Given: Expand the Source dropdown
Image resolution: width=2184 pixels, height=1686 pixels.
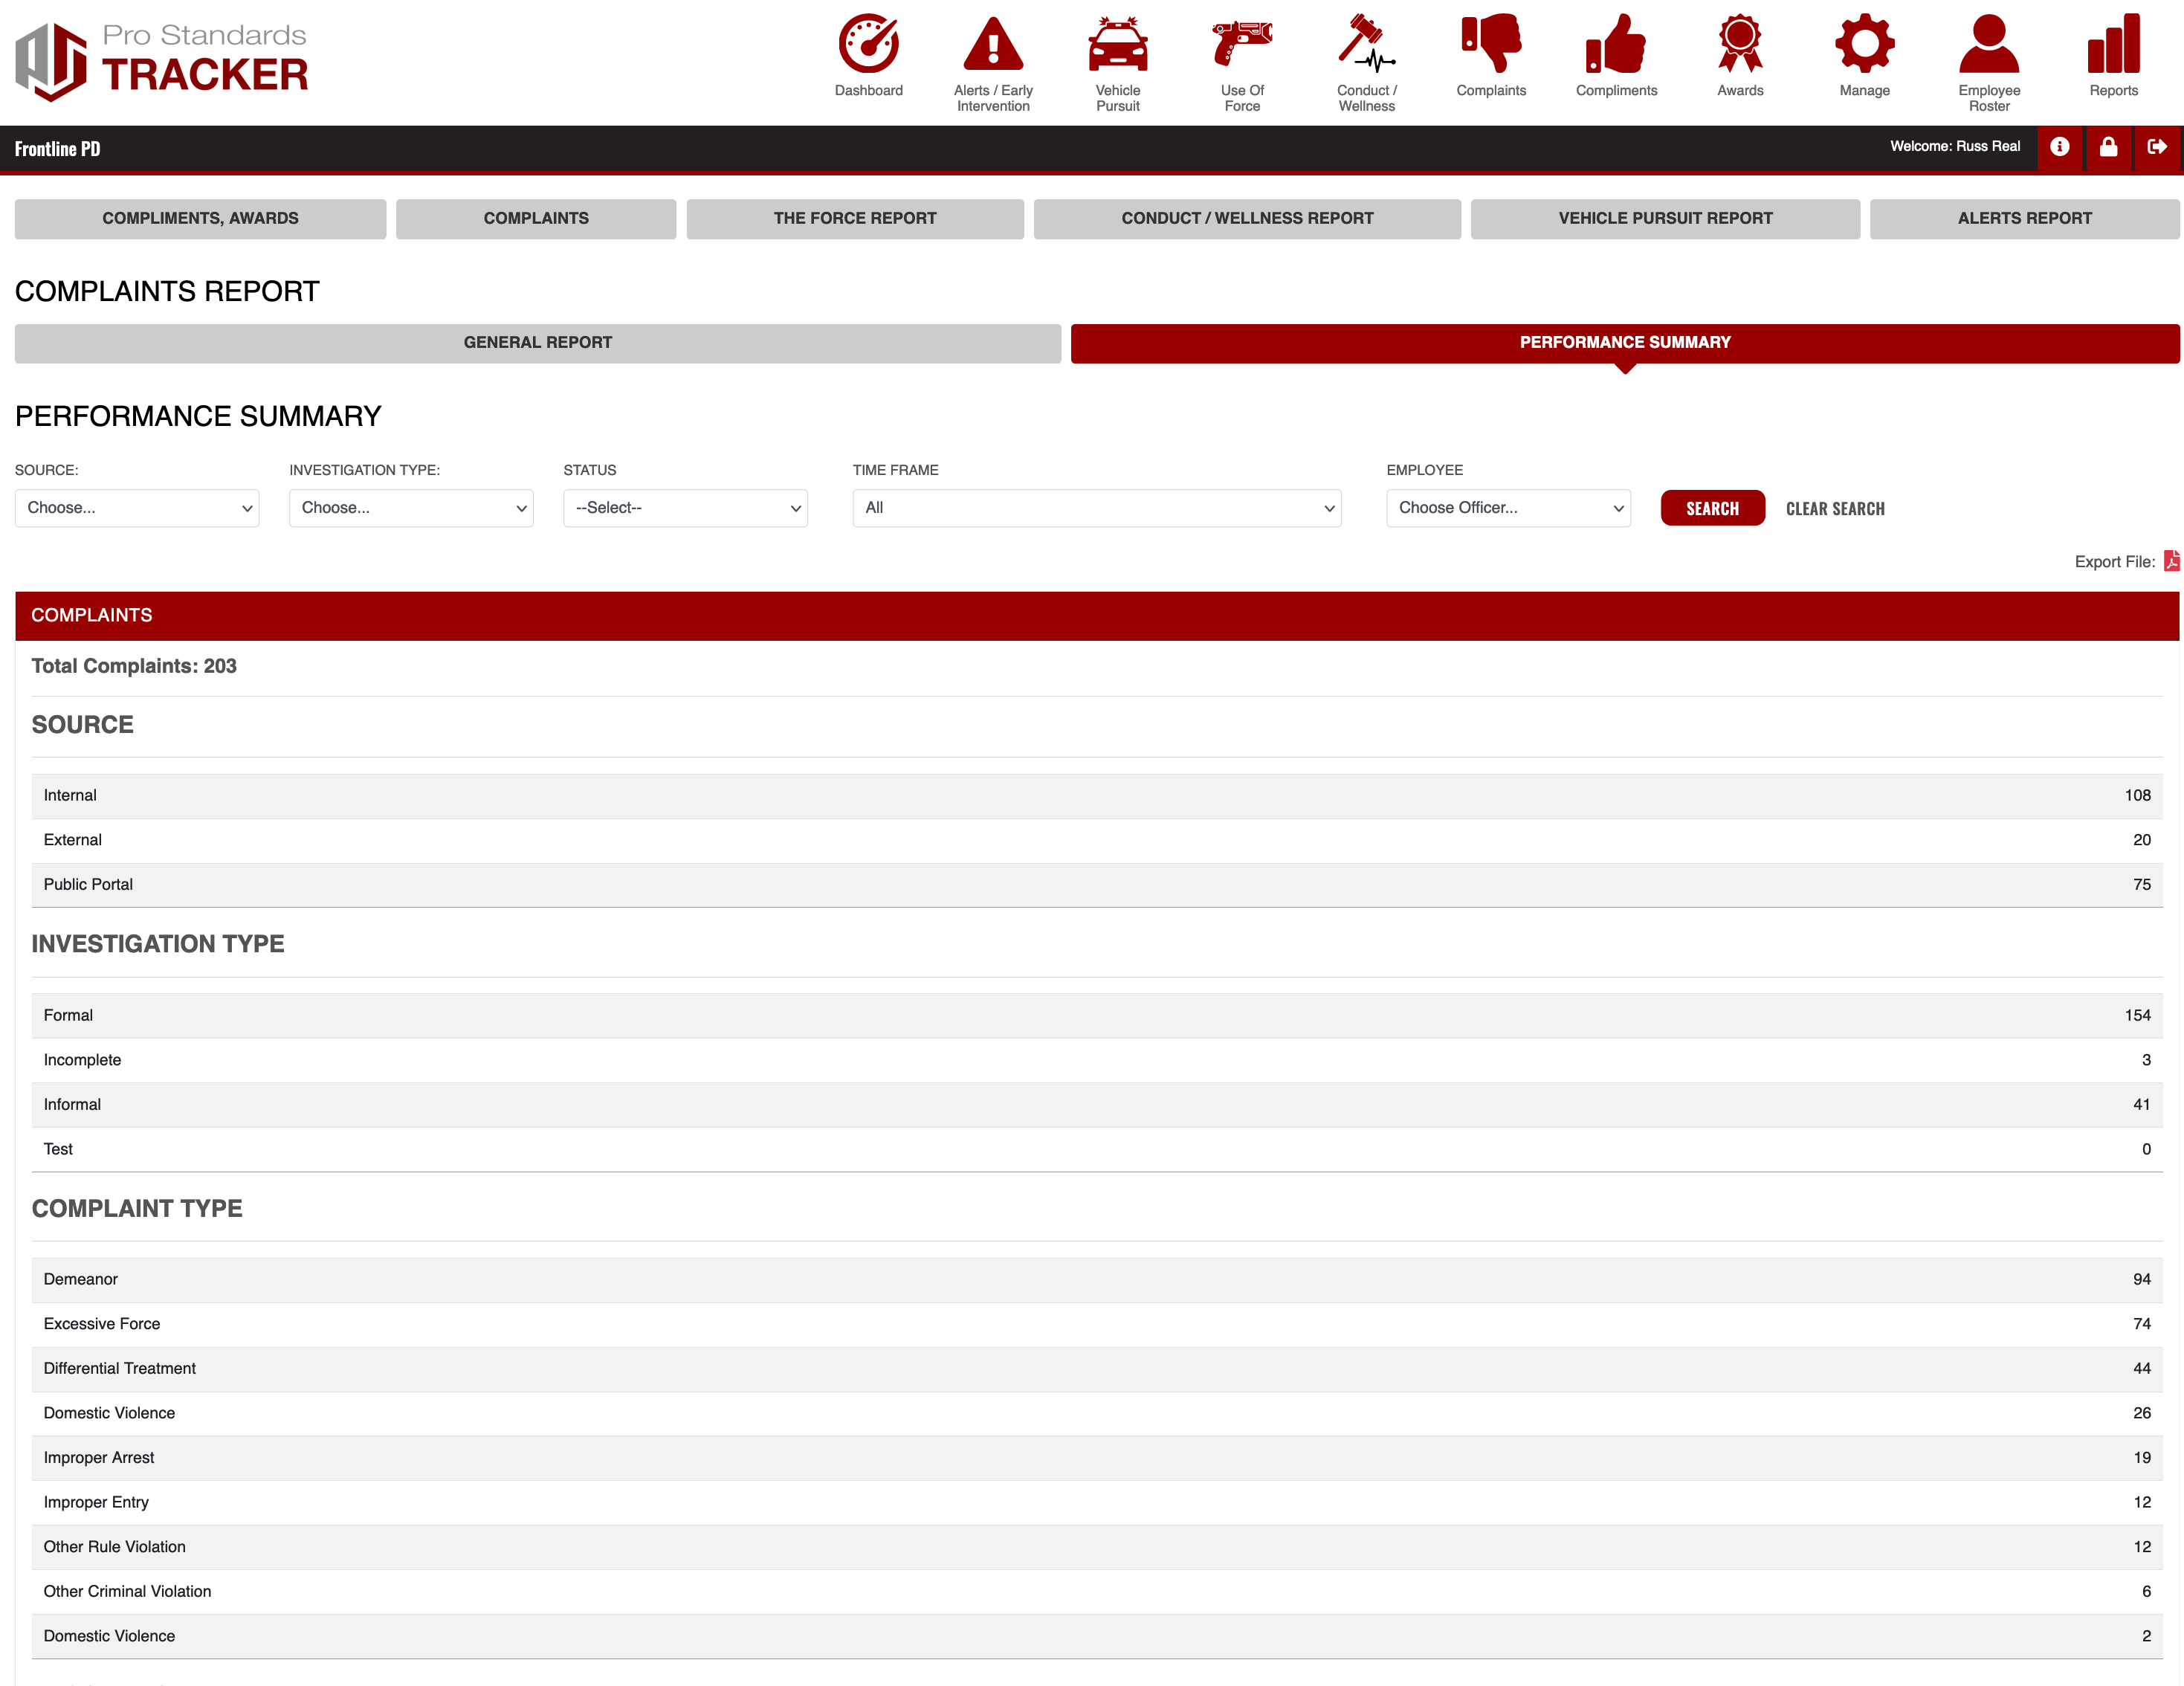Looking at the screenshot, I should [x=137, y=508].
